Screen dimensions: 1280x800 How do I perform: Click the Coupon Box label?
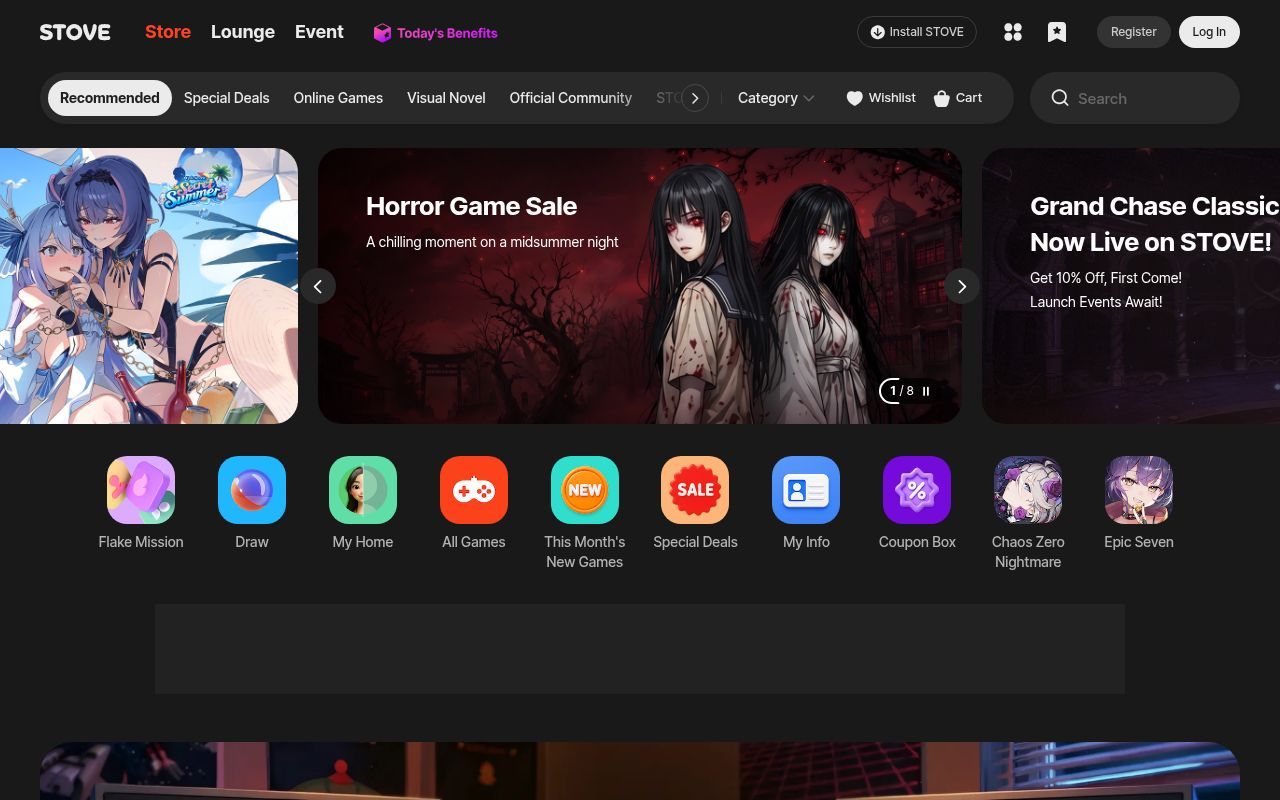click(x=917, y=542)
